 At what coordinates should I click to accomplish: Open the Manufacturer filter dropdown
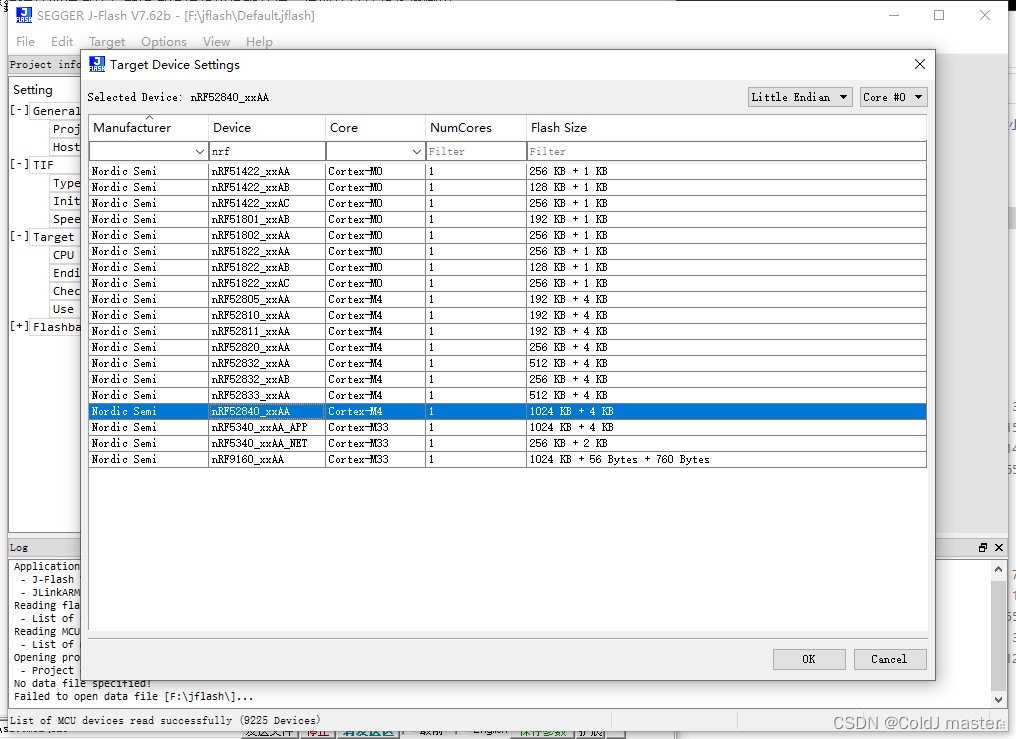(200, 152)
